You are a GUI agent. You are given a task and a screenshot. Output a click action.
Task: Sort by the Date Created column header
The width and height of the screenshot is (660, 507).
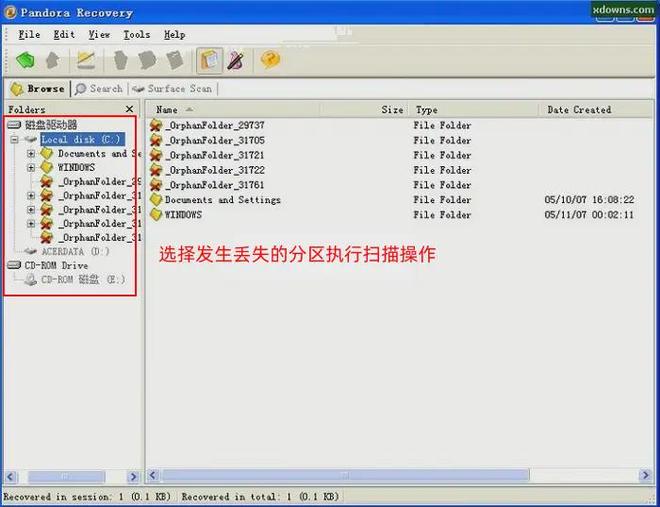[579, 110]
